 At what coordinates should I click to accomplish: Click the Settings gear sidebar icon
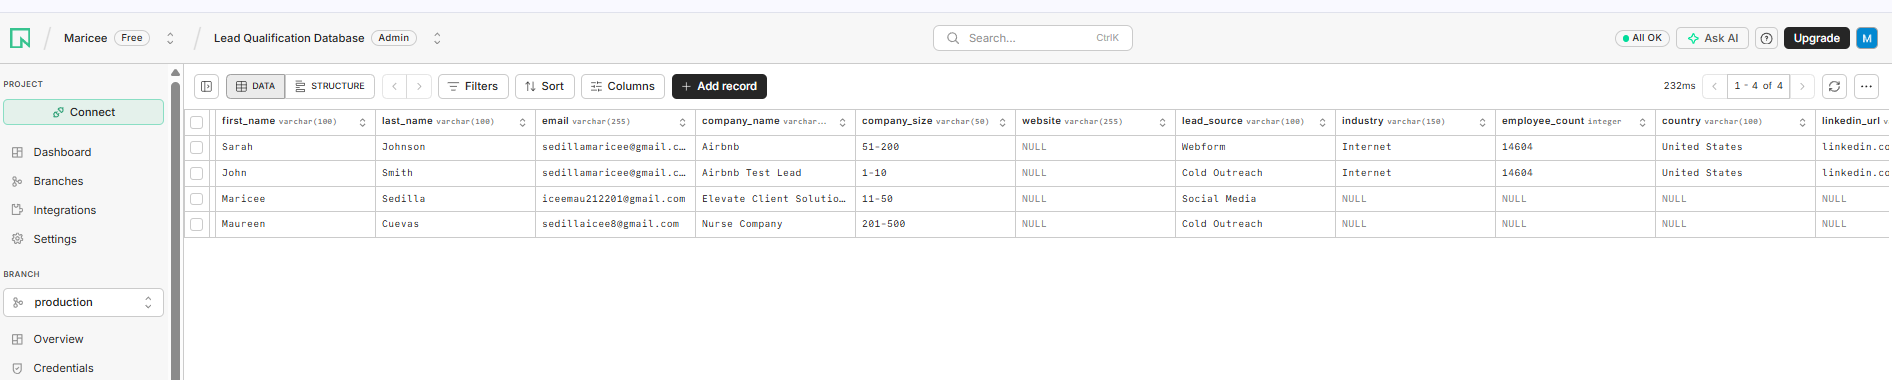pos(17,239)
